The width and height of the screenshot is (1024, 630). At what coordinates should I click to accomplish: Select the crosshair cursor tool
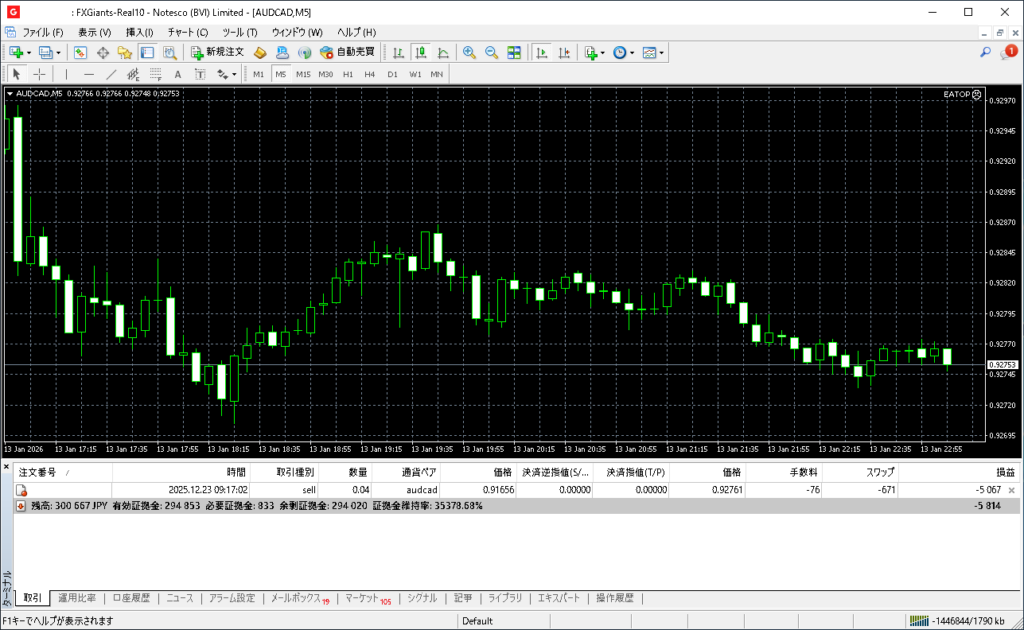point(39,74)
